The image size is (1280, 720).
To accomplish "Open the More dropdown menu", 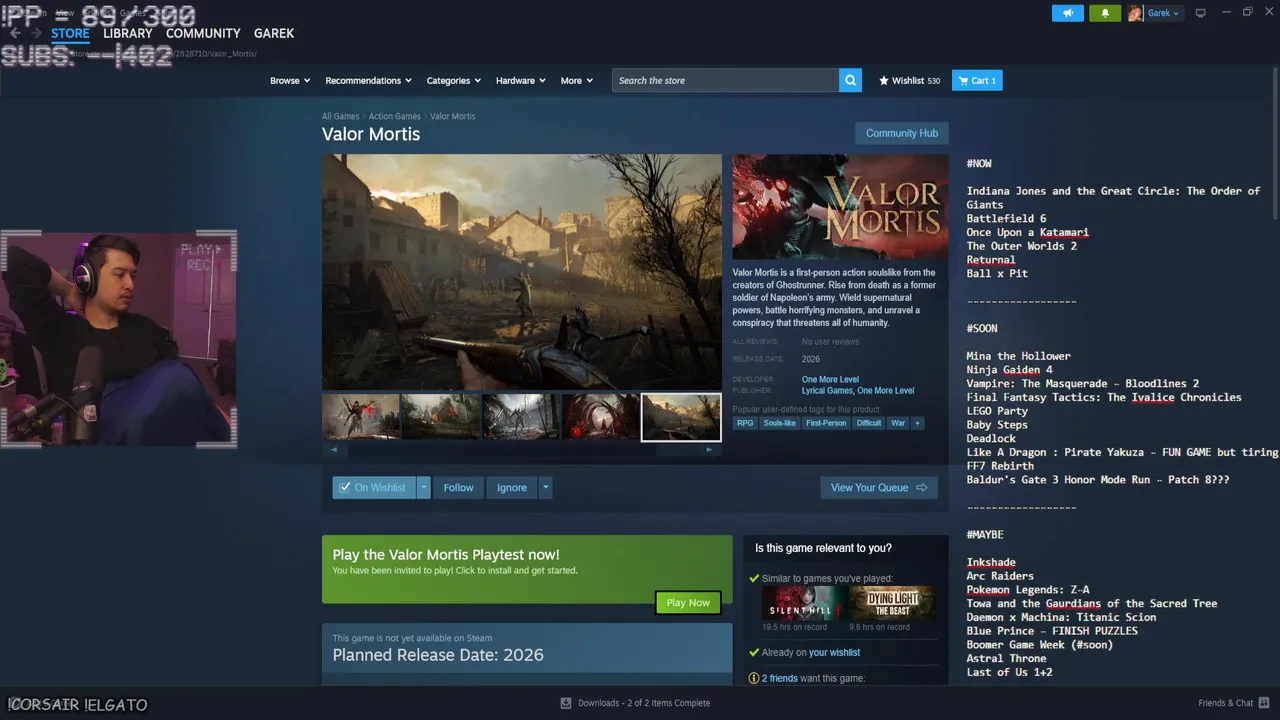I will [577, 80].
